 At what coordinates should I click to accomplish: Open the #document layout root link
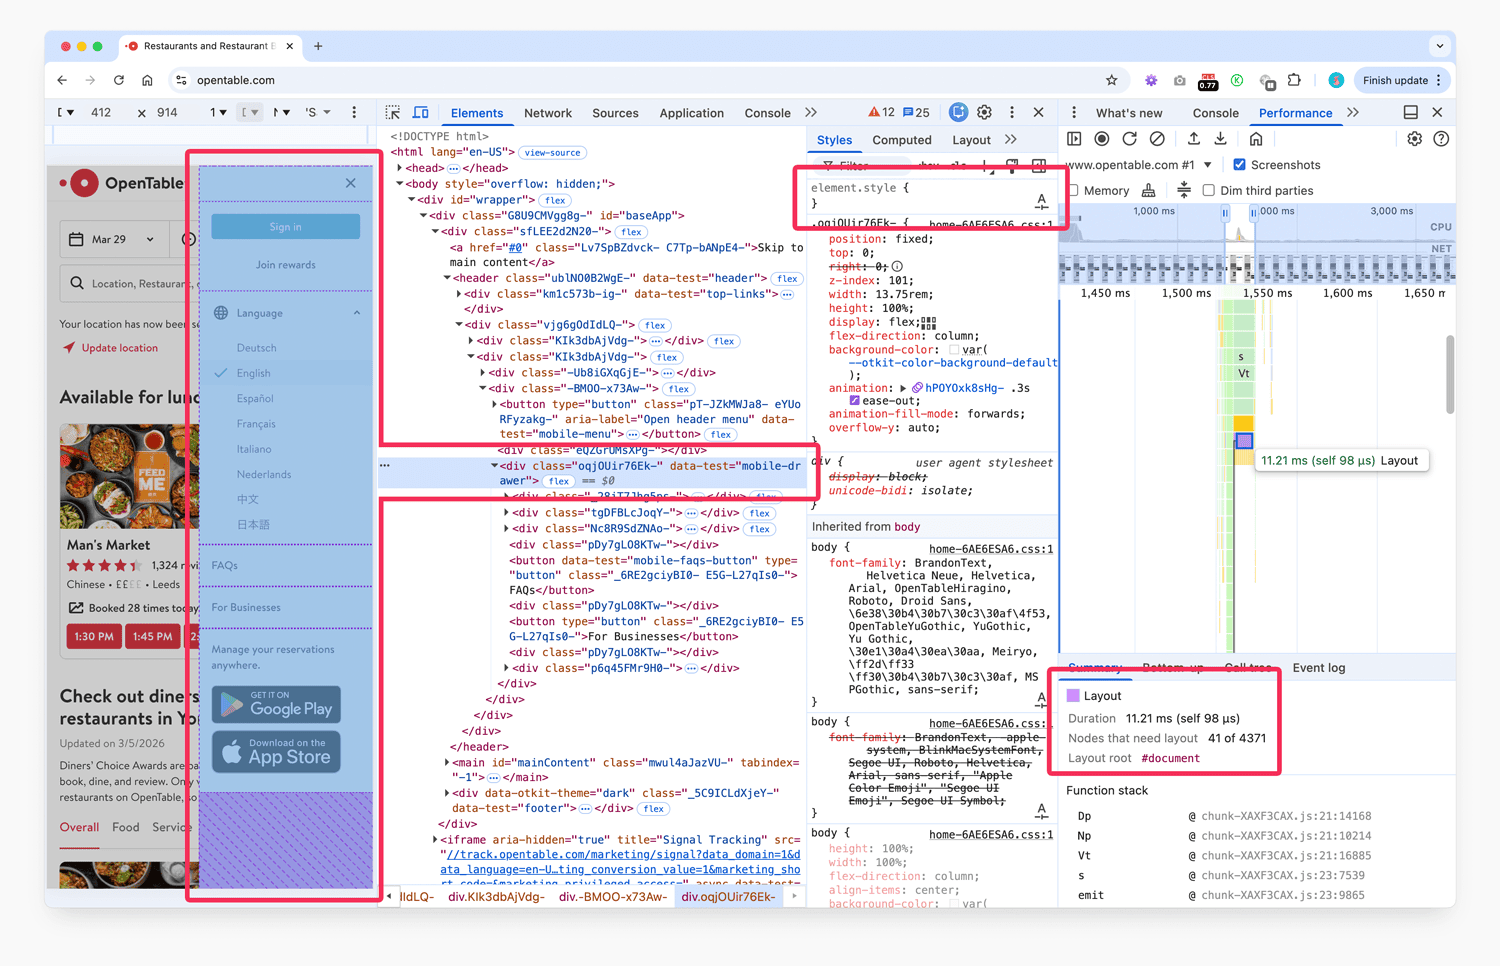point(1170,758)
